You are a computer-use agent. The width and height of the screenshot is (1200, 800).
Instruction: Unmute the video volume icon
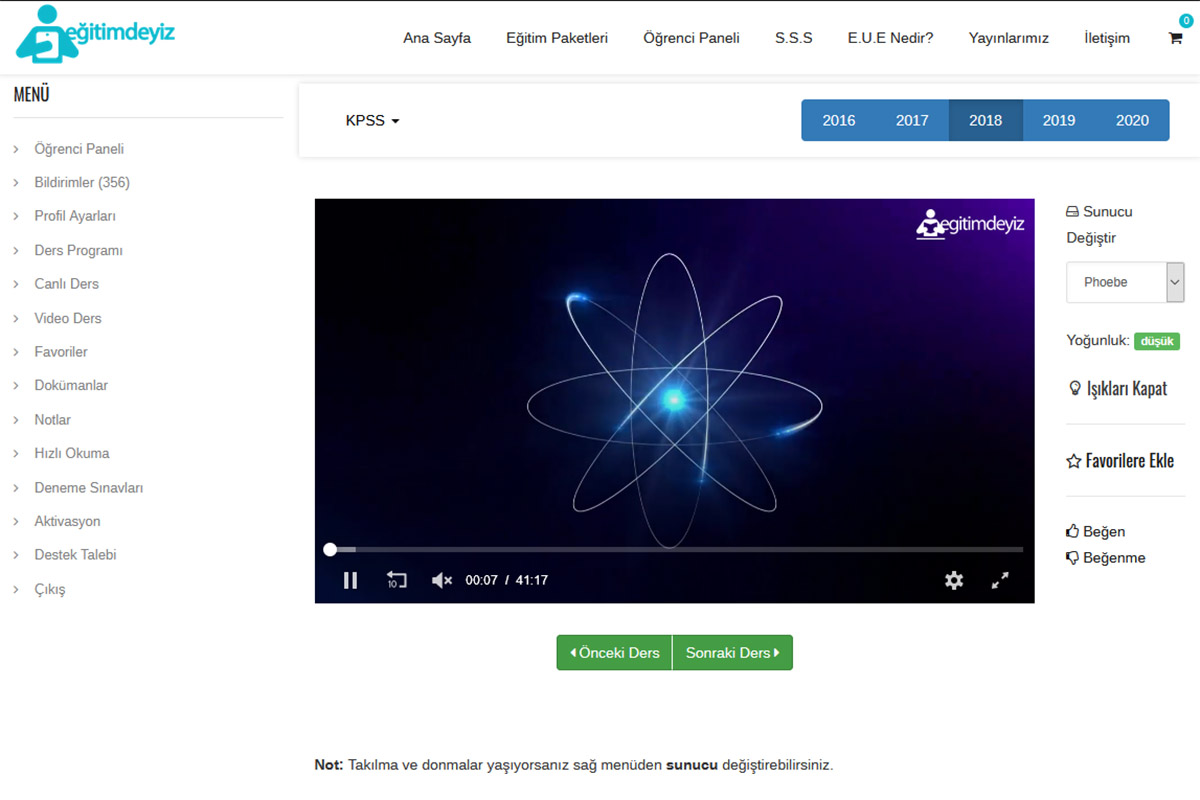coord(441,580)
